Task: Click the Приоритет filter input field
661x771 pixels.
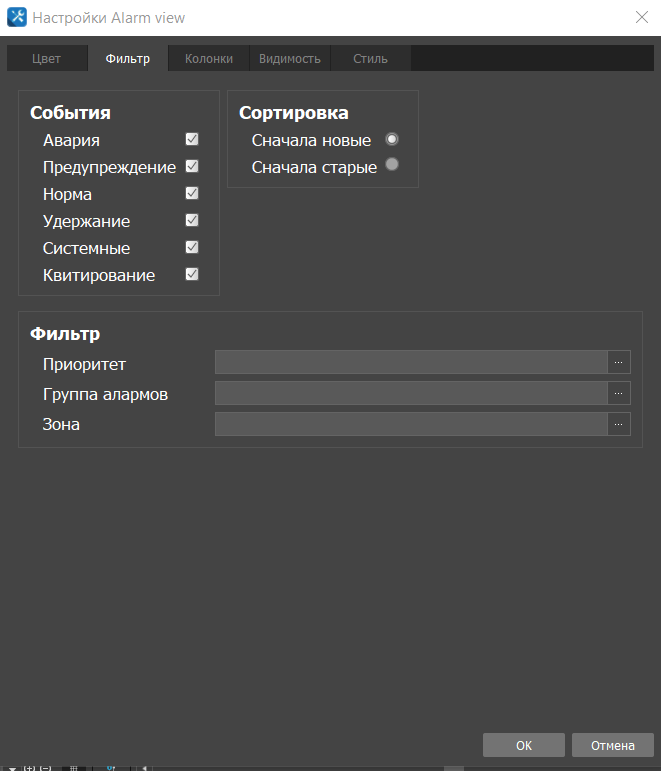Action: [x=411, y=362]
